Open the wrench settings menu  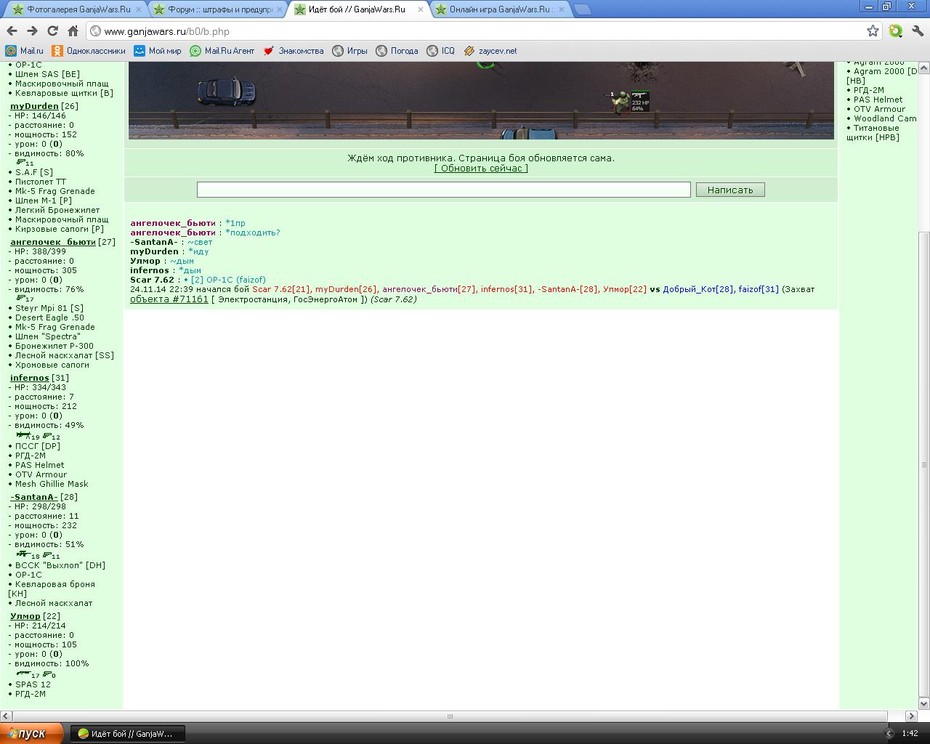coord(918,31)
